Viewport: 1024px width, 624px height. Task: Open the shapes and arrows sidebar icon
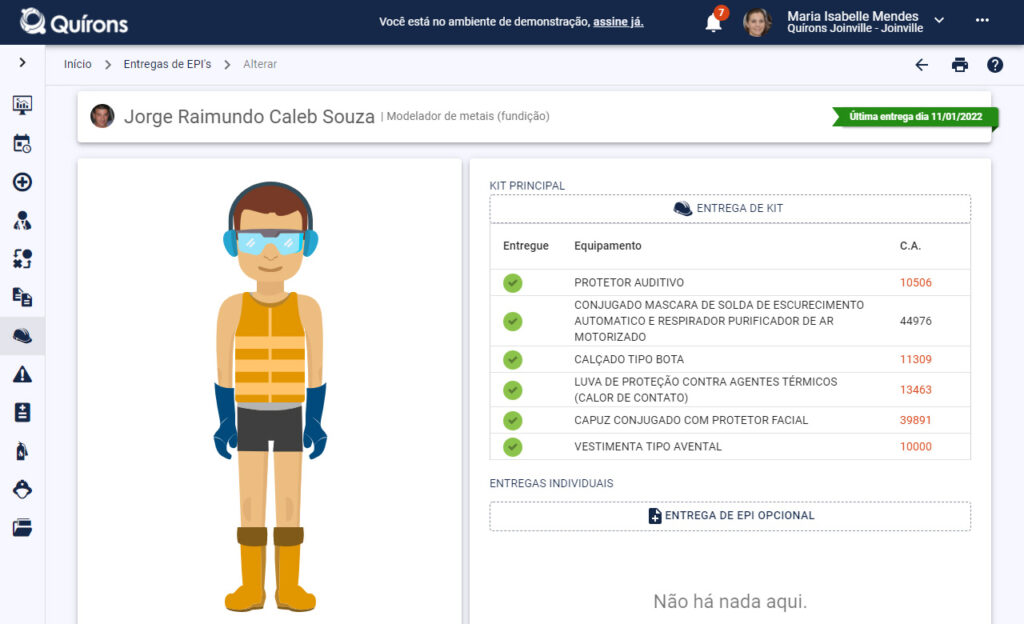[x=22, y=259]
